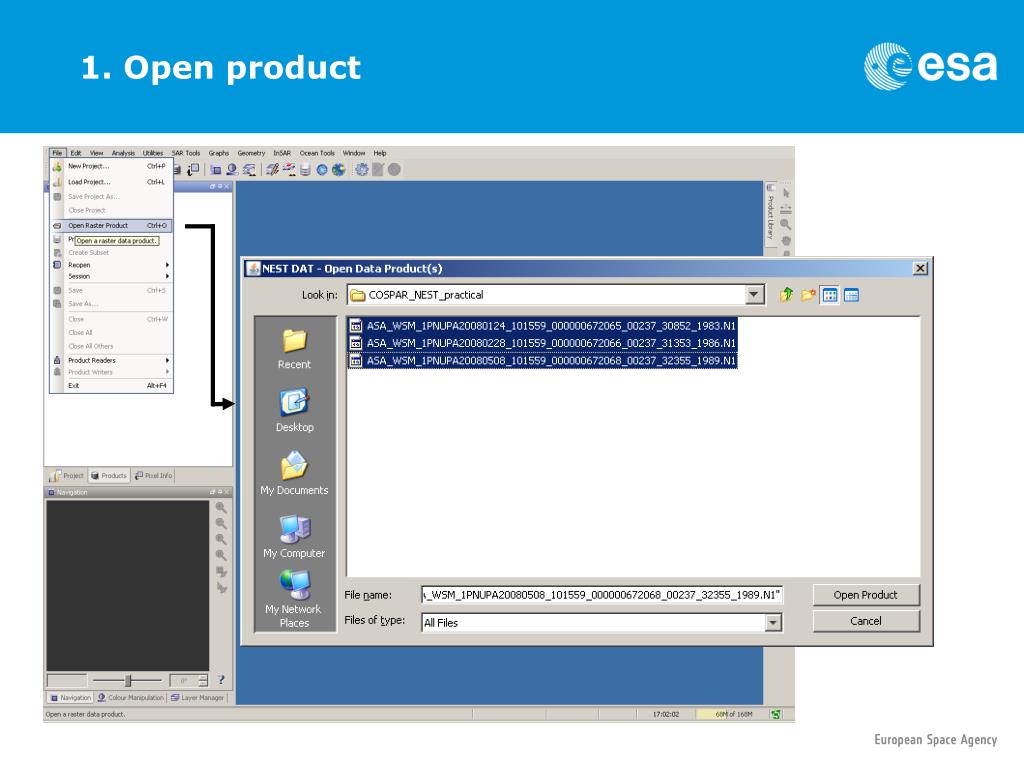Open Recent shortcut in file dialog
This screenshot has height=768, width=1024.
pos(294,349)
